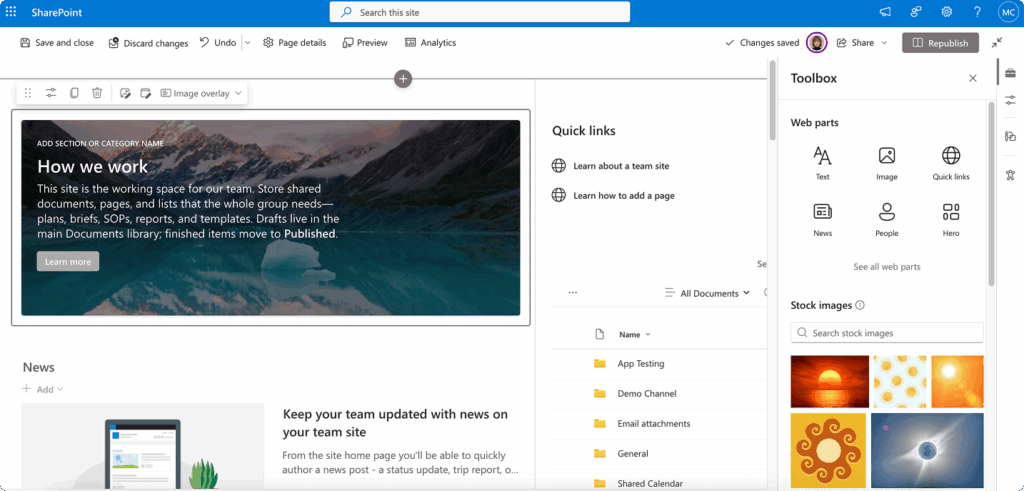Viewport: 1024px width, 491px height.
Task: Add the People web part from Toolbox
Action: (x=886, y=218)
